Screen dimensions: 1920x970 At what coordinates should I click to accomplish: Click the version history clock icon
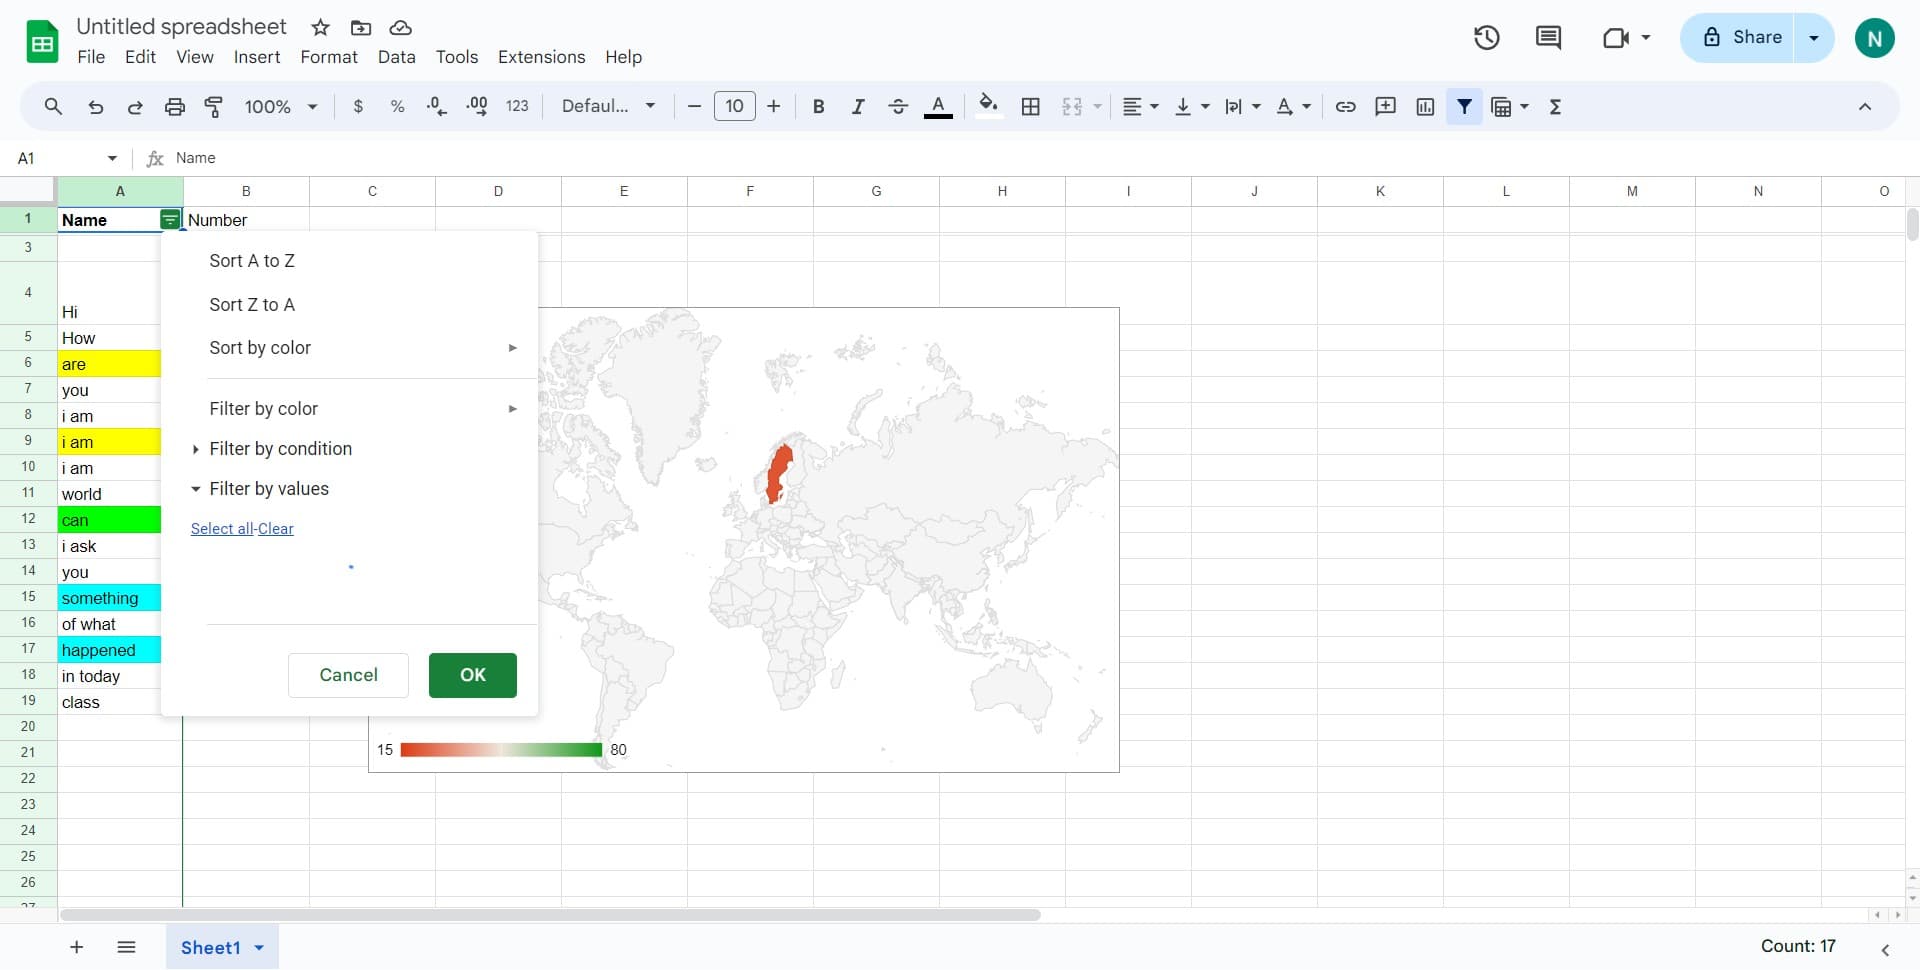1486,38
